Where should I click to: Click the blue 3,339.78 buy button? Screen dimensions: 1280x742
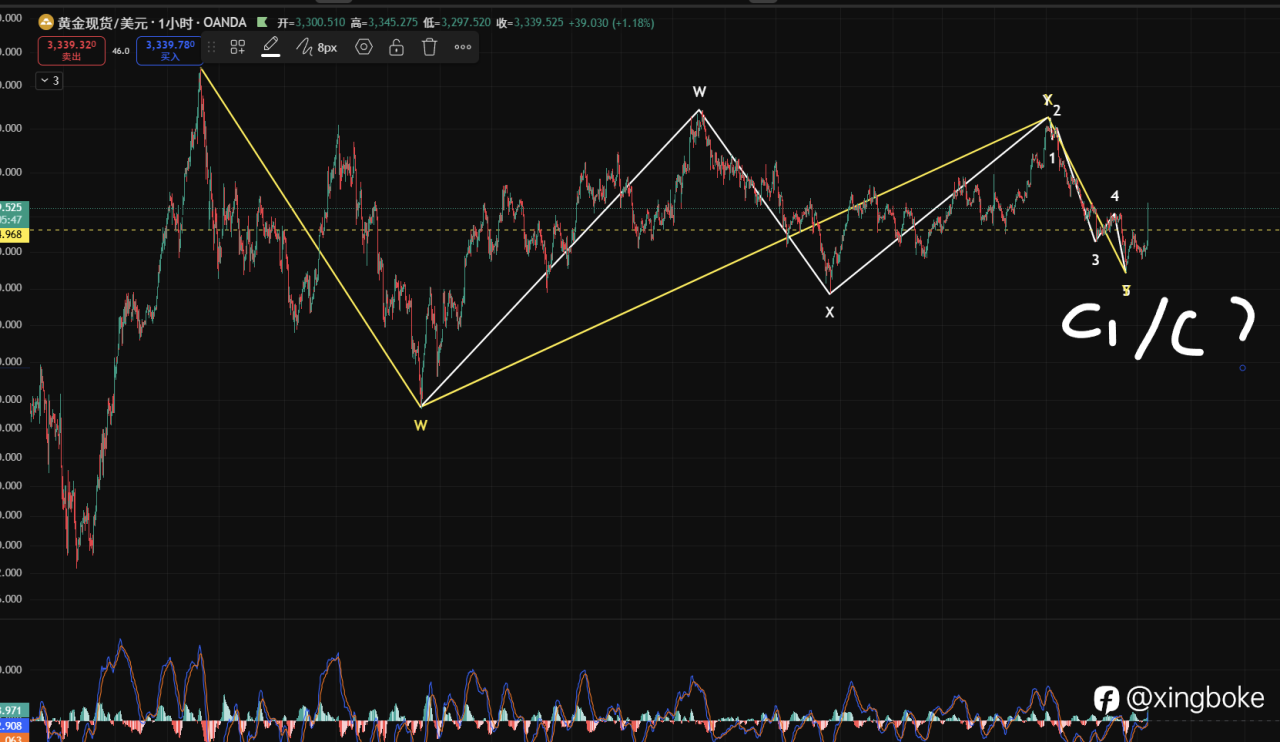pyautogui.click(x=172, y=50)
